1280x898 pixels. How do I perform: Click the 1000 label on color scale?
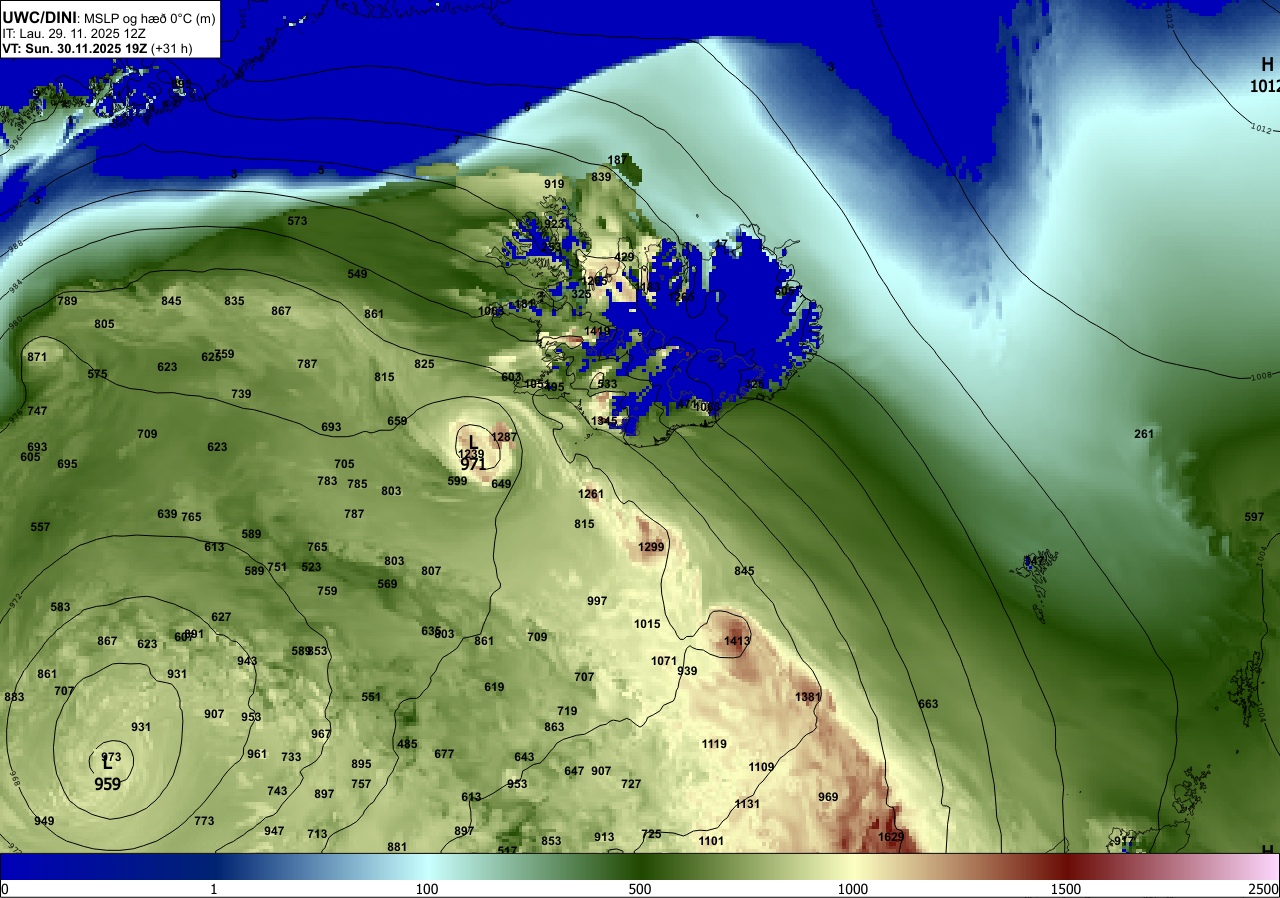click(x=853, y=889)
